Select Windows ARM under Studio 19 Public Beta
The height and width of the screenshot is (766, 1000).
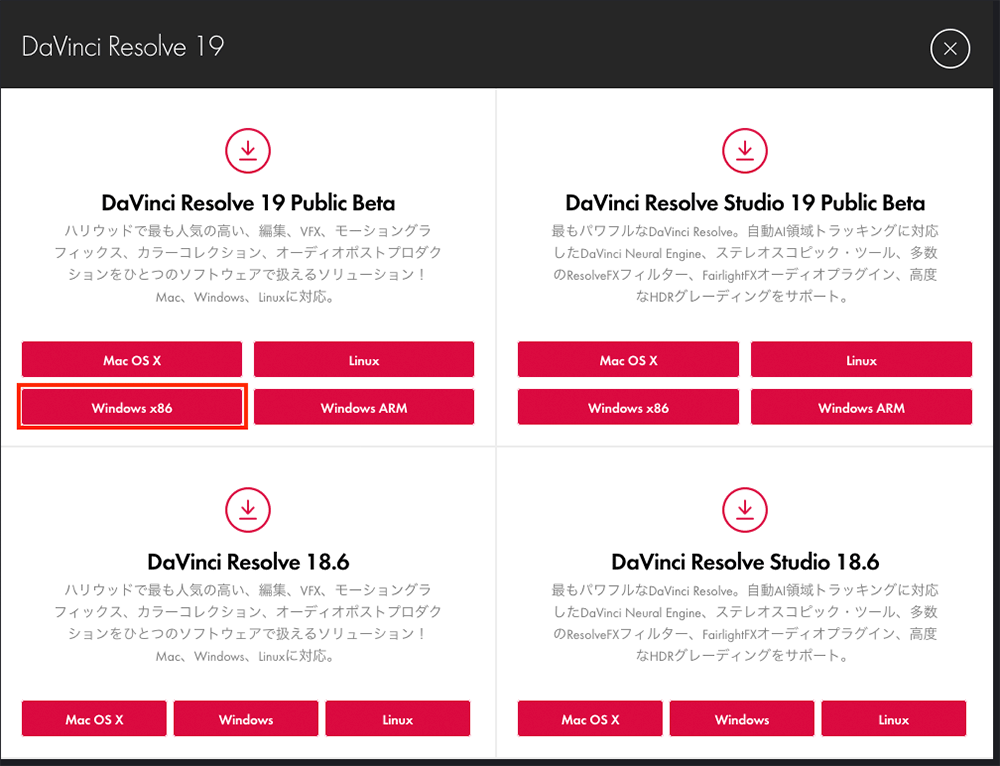[862, 407]
